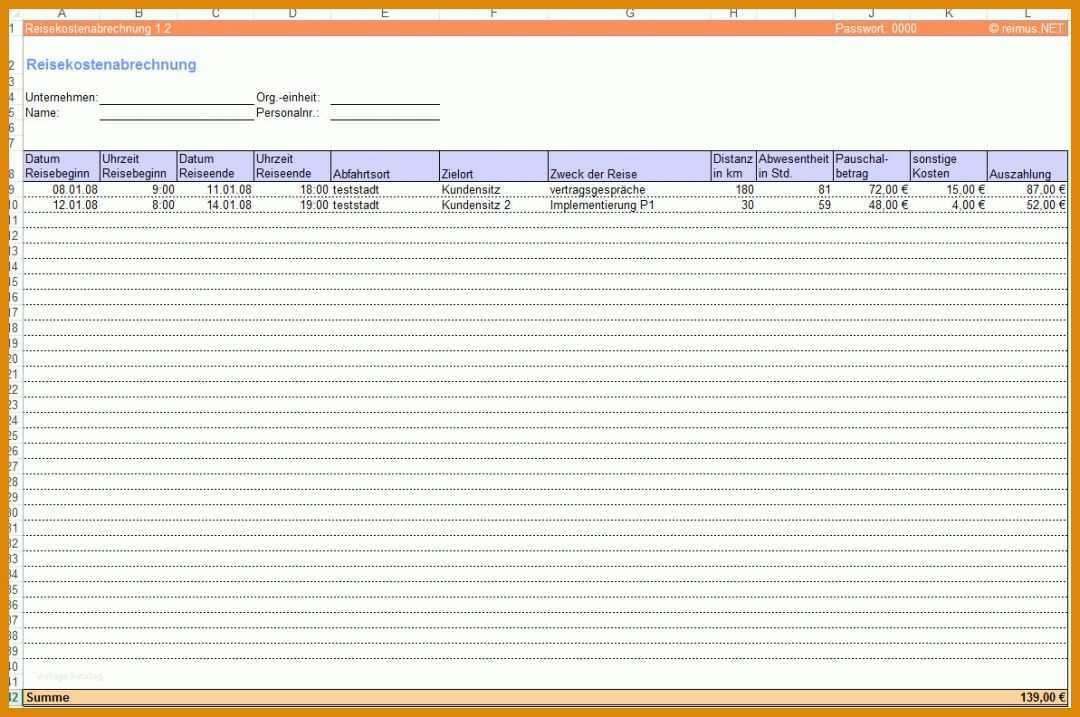Click the time cell 18:00
1080x717 pixels.
click(293, 189)
